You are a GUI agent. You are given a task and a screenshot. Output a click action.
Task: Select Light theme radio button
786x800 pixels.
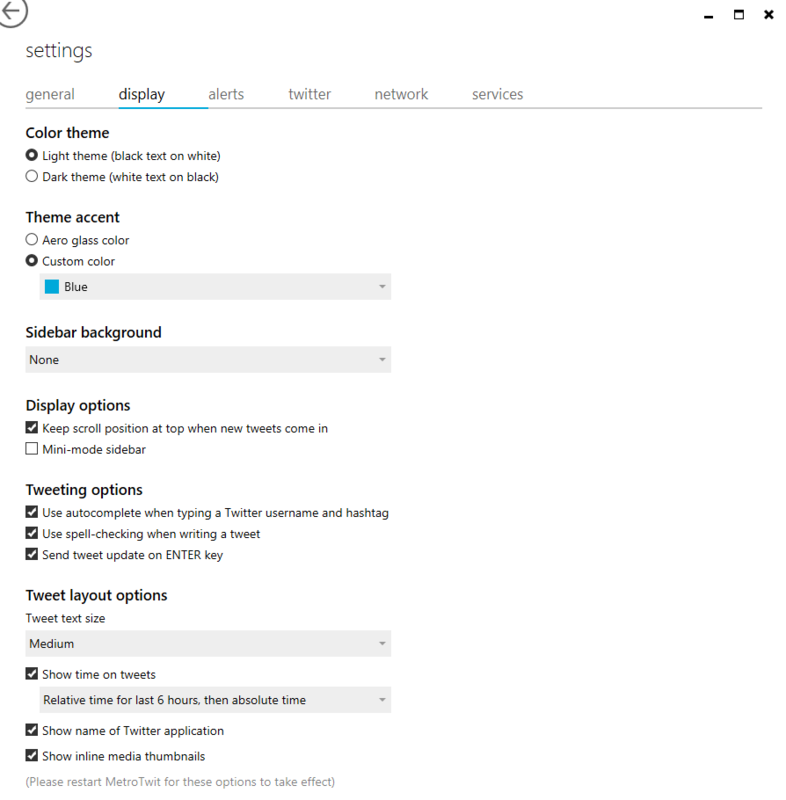pyautogui.click(x=32, y=155)
